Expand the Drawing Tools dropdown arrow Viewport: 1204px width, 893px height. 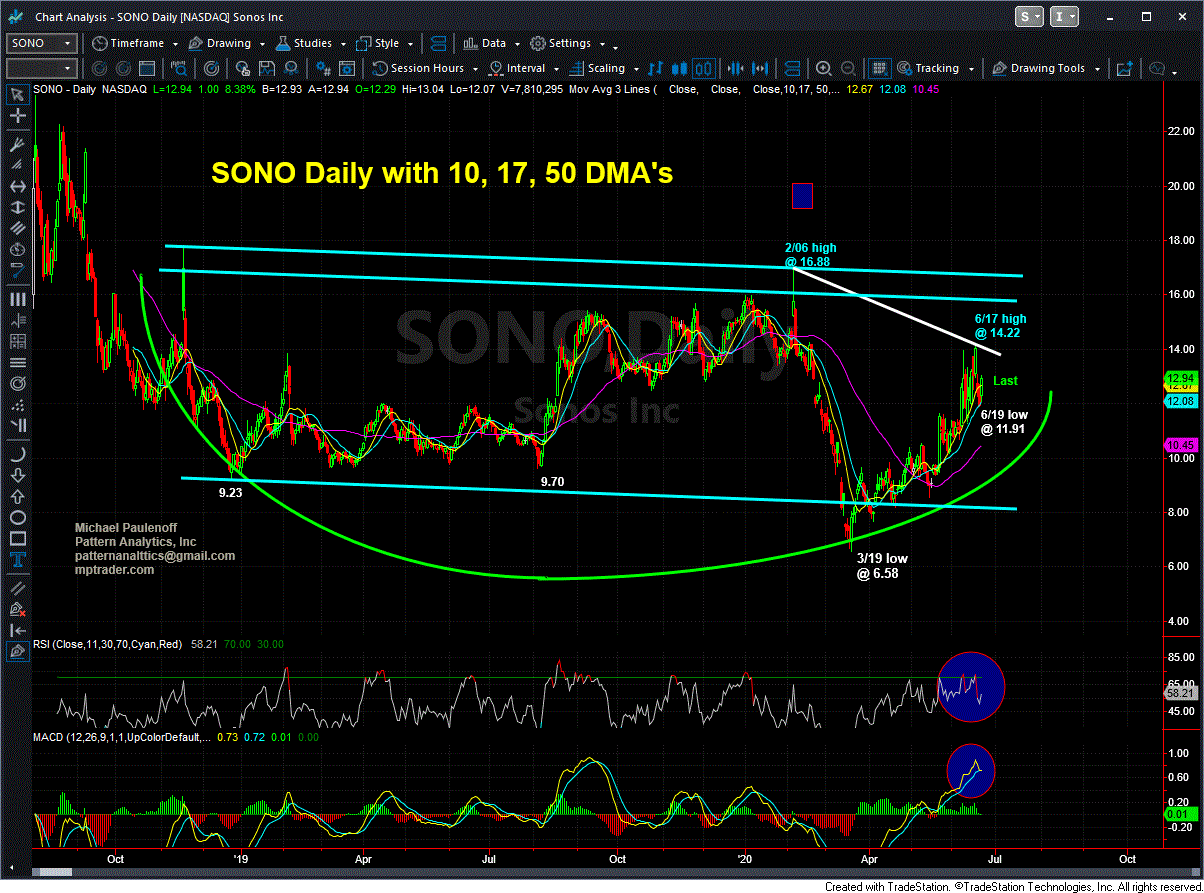(x=1097, y=69)
